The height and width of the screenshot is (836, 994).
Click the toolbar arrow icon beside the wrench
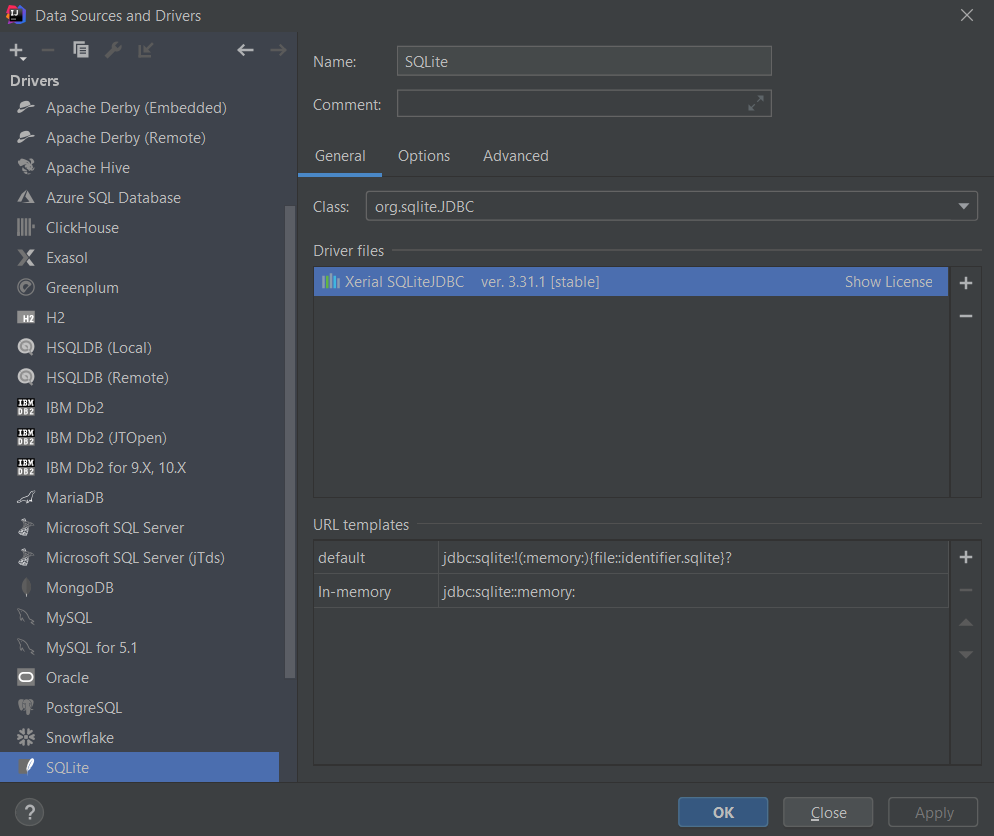pos(146,50)
